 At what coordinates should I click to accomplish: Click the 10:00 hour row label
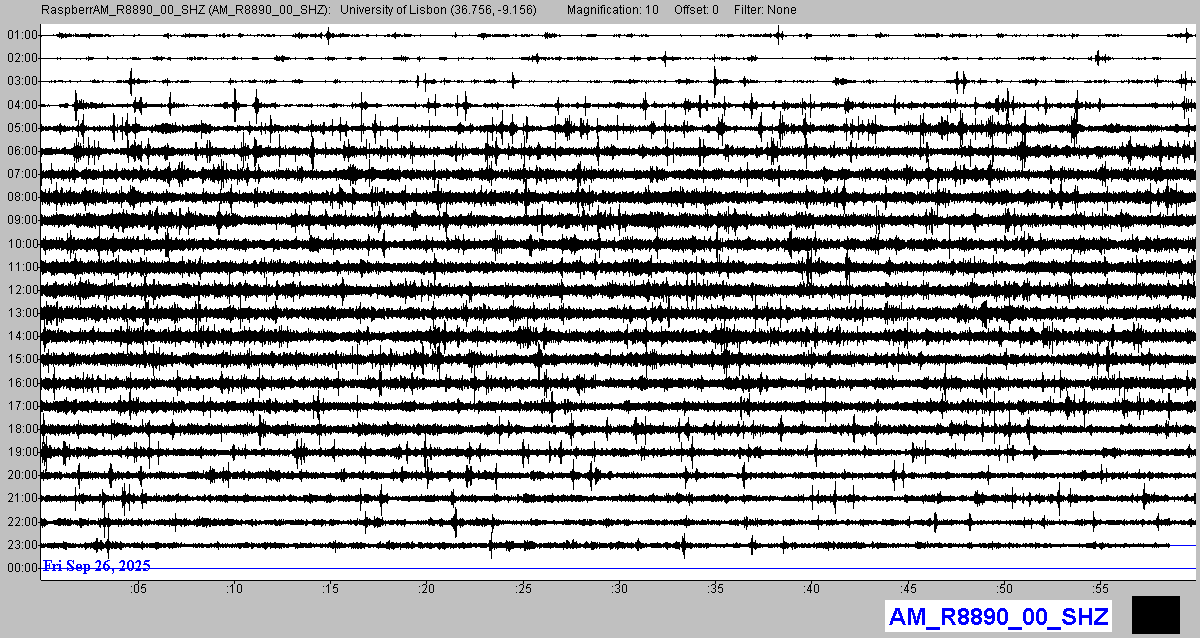pos(22,244)
